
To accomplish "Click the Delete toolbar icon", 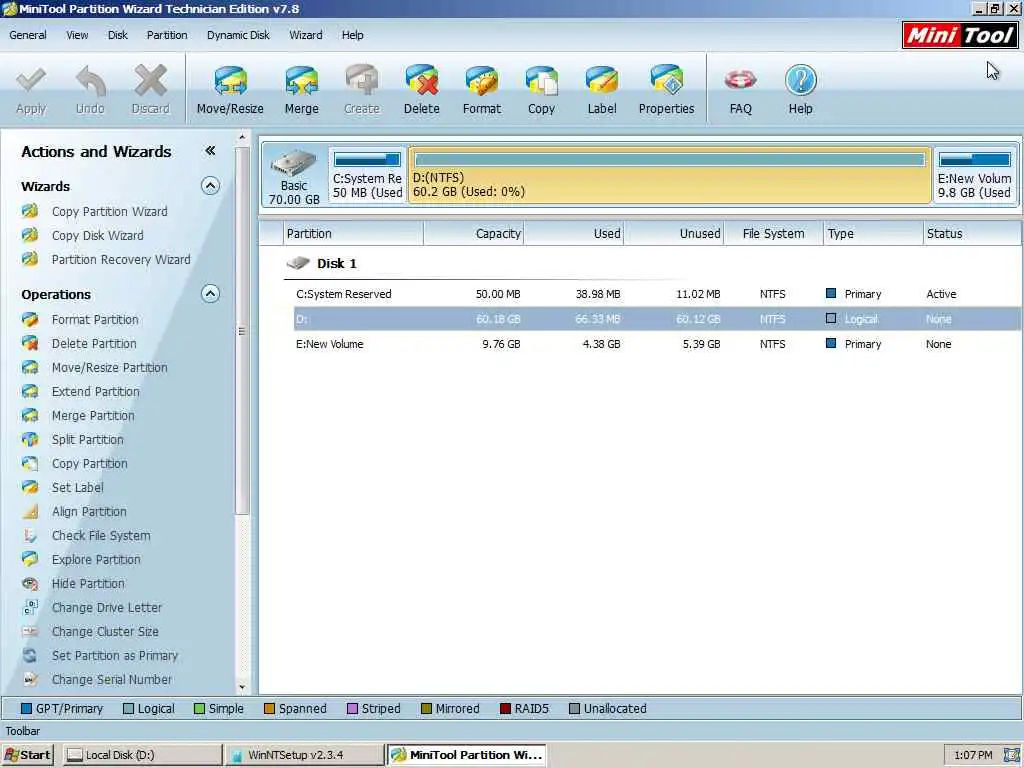I will tap(421, 82).
